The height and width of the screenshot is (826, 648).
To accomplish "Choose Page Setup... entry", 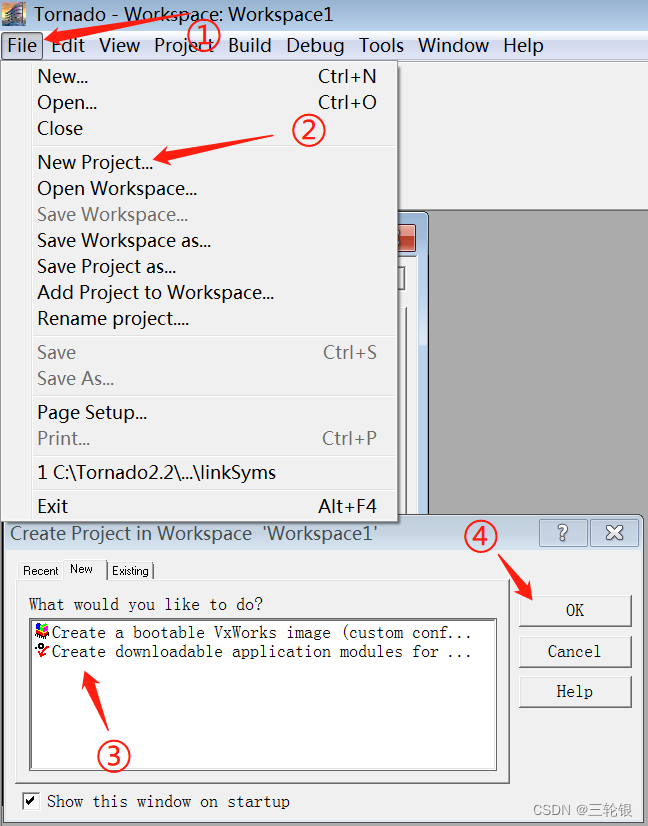I will point(214,412).
